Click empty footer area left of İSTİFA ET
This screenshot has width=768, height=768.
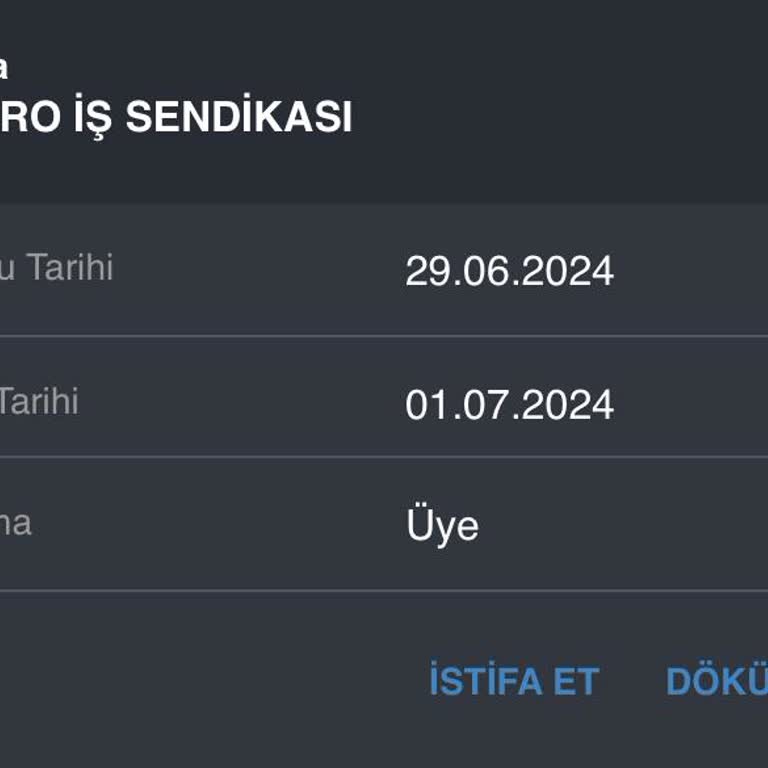pyautogui.click(x=200, y=682)
